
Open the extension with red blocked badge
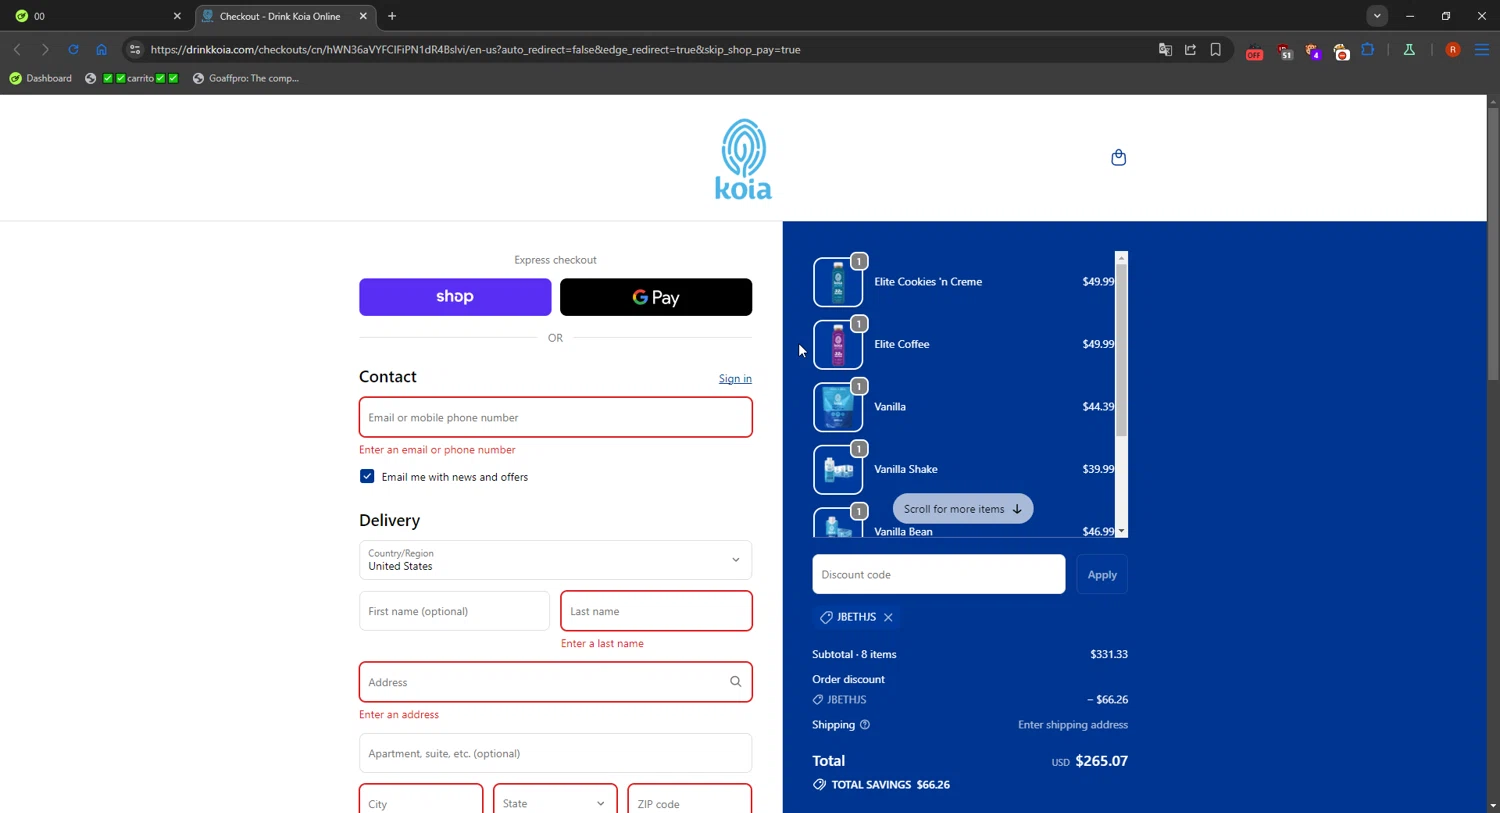pyautogui.click(x=1341, y=51)
